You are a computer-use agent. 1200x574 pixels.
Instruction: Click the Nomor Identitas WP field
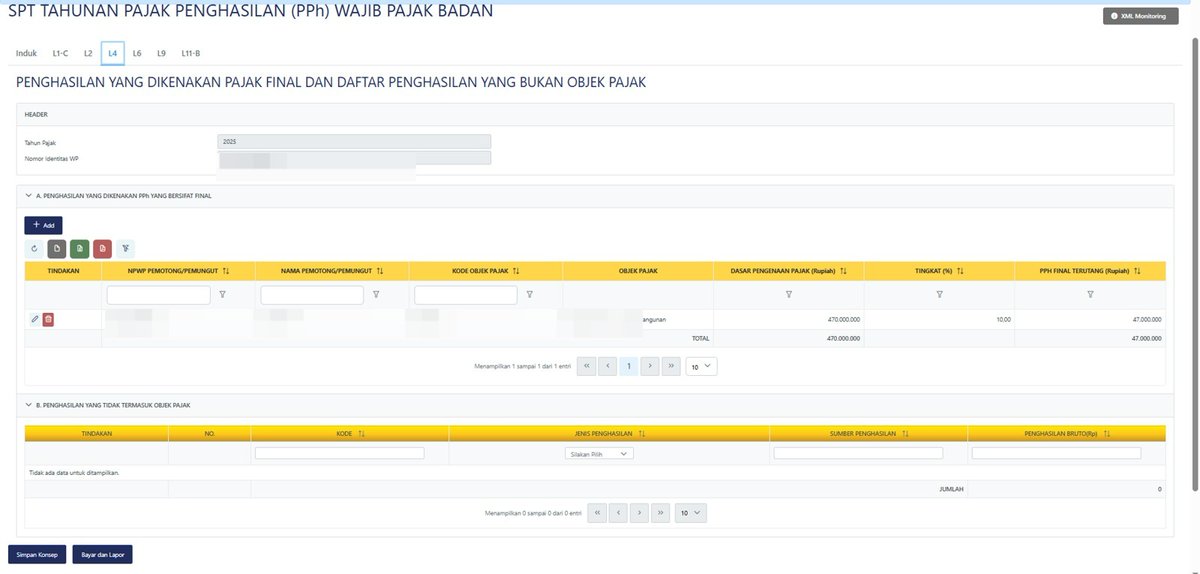[x=354, y=158]
